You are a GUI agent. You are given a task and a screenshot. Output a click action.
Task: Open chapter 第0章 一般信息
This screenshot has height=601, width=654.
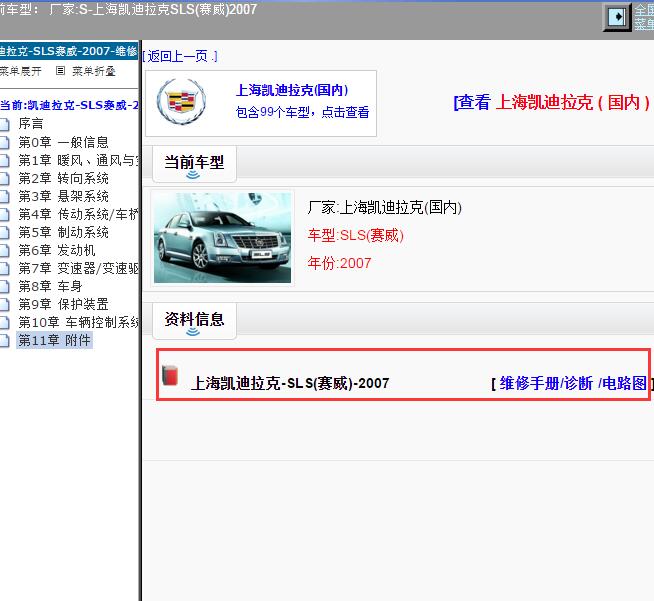63,142
